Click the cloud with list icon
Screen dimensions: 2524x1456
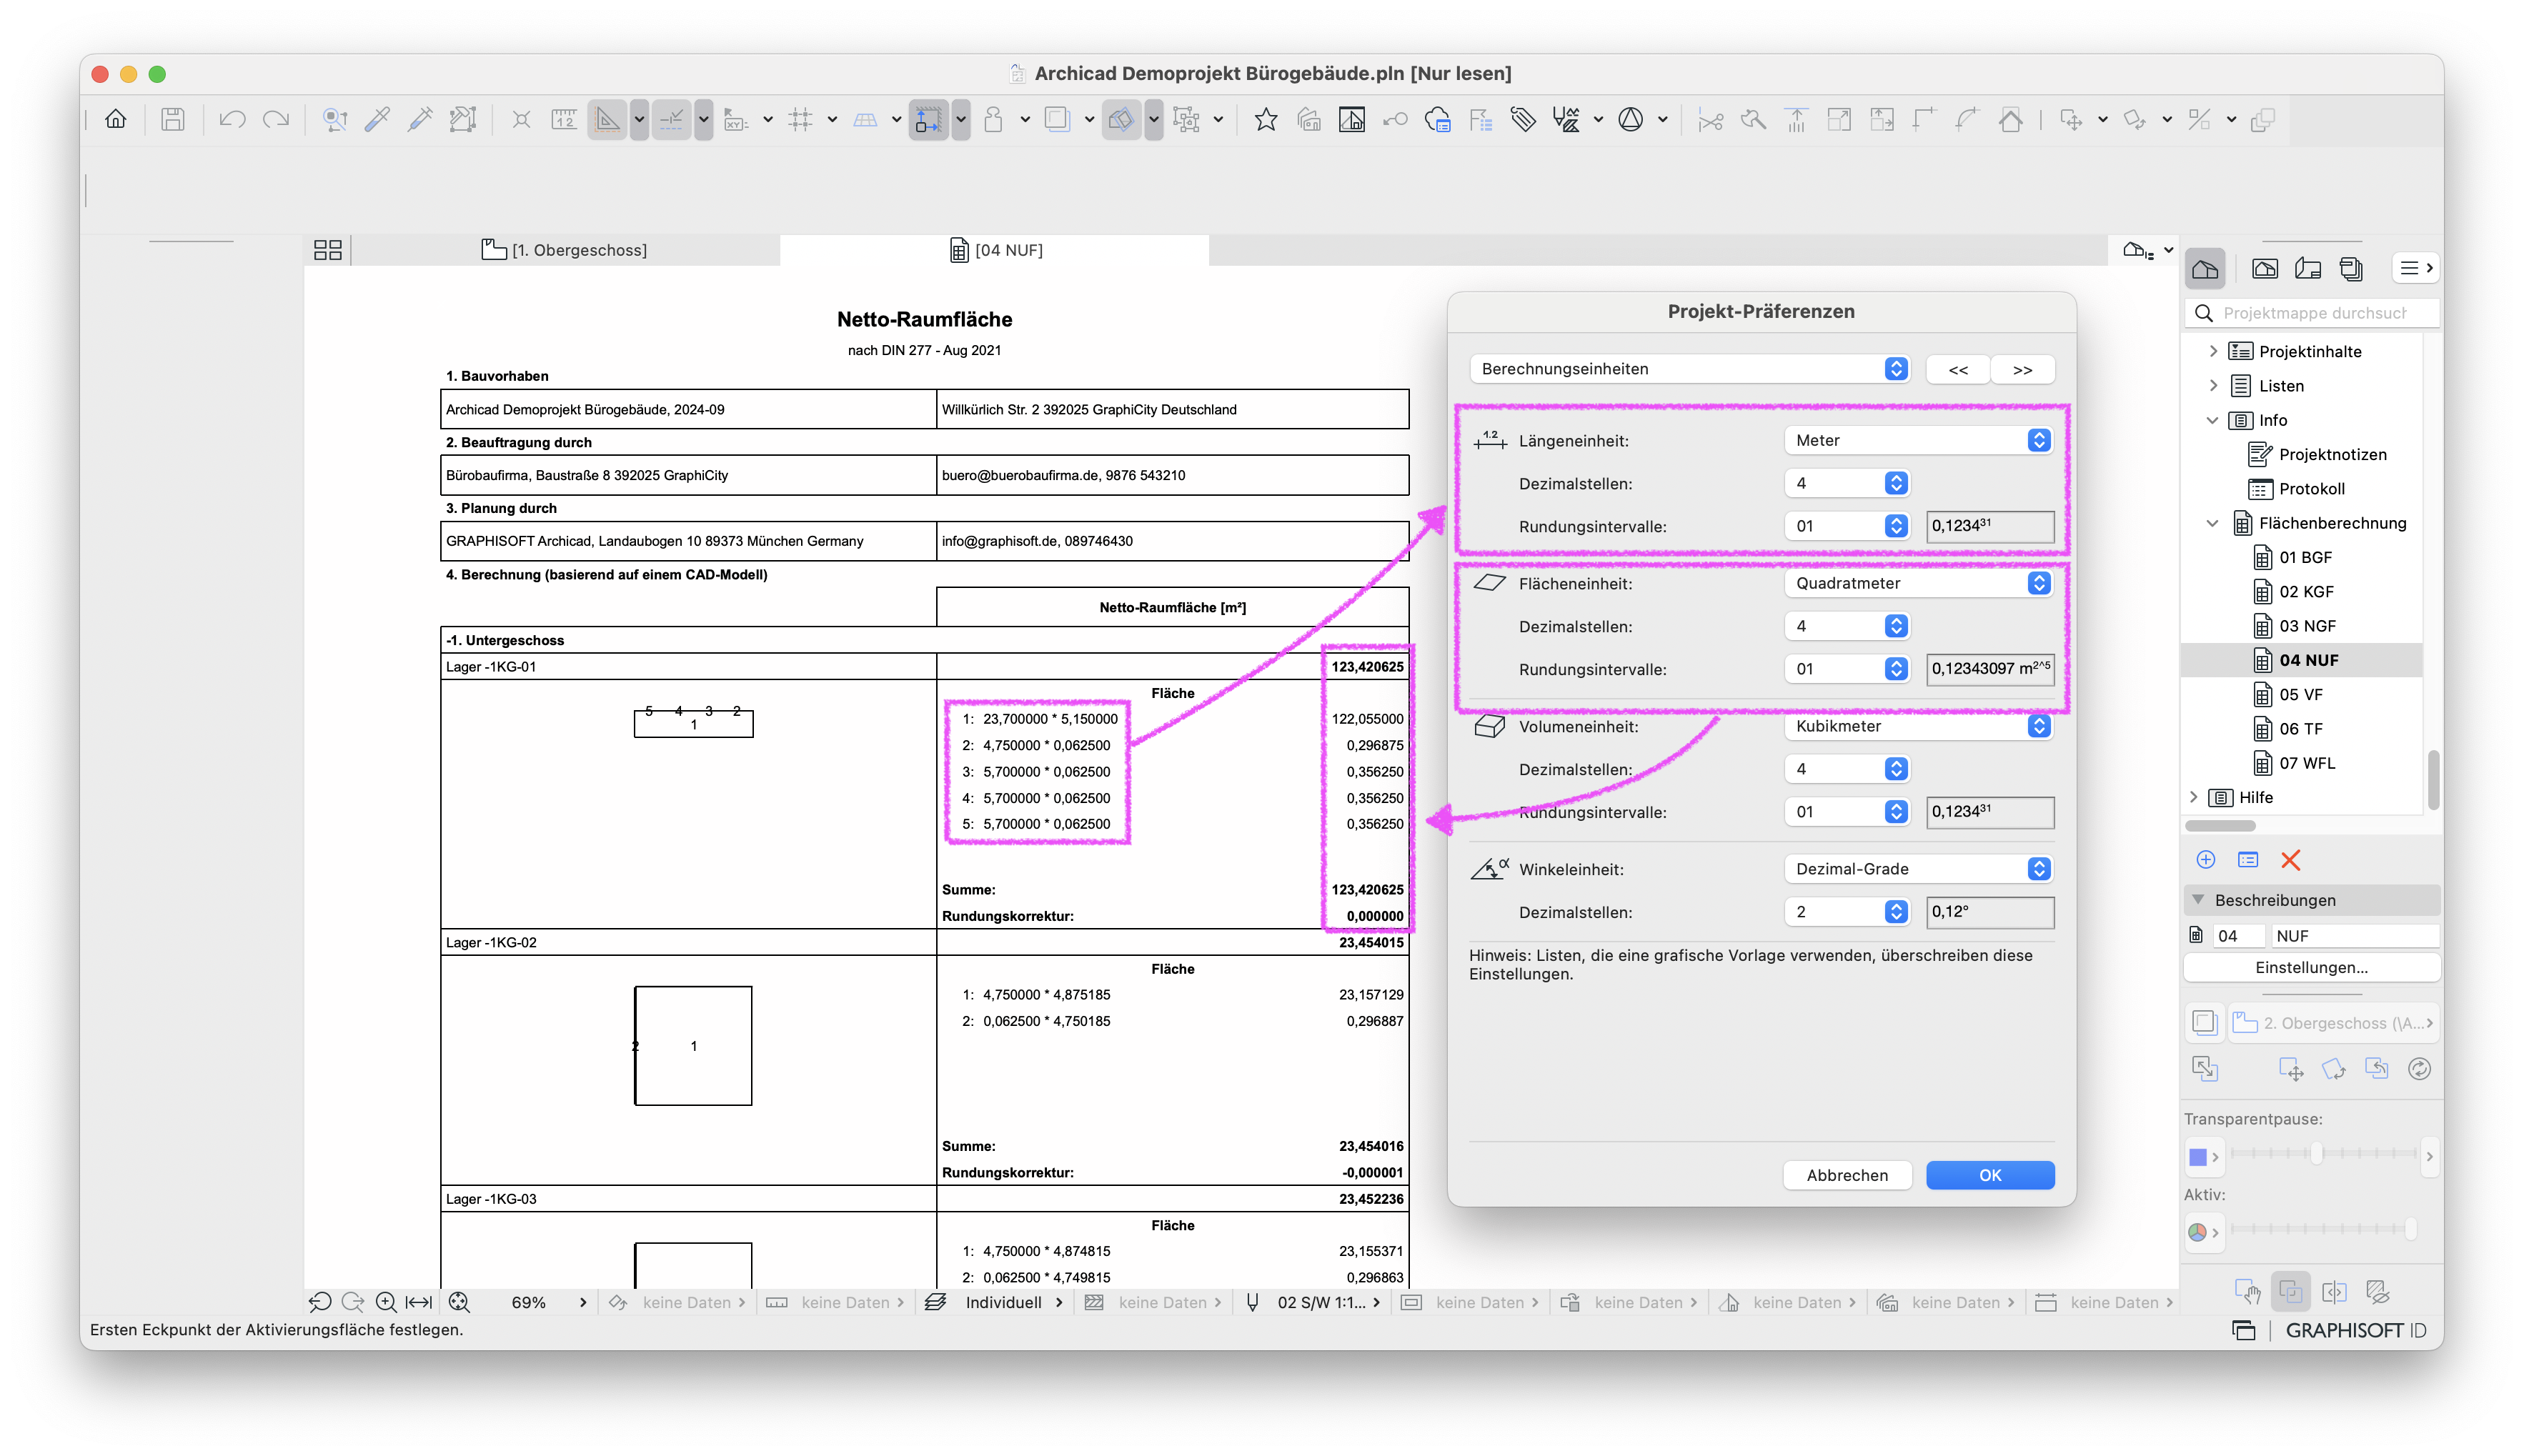(1438, 120)
